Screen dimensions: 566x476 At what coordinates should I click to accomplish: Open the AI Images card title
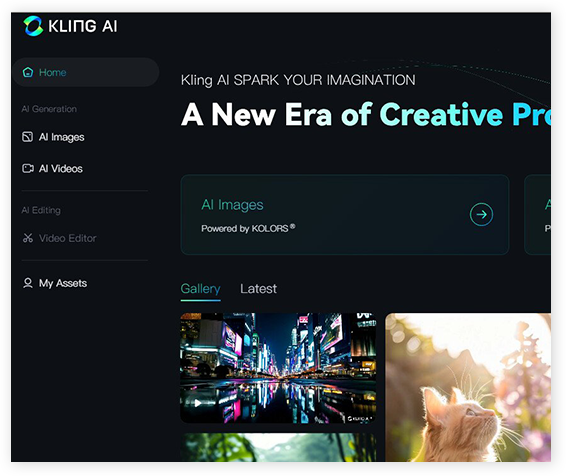click(232, 205)
